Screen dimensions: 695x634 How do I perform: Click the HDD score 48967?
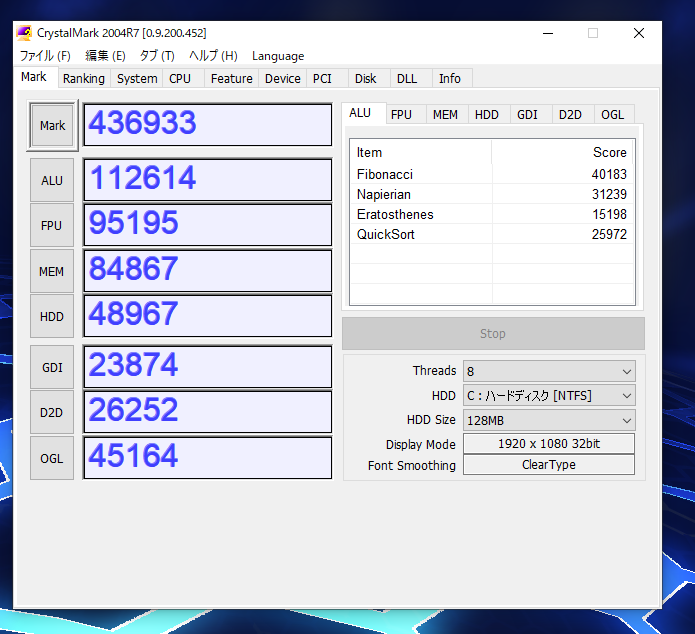[207, 316]
